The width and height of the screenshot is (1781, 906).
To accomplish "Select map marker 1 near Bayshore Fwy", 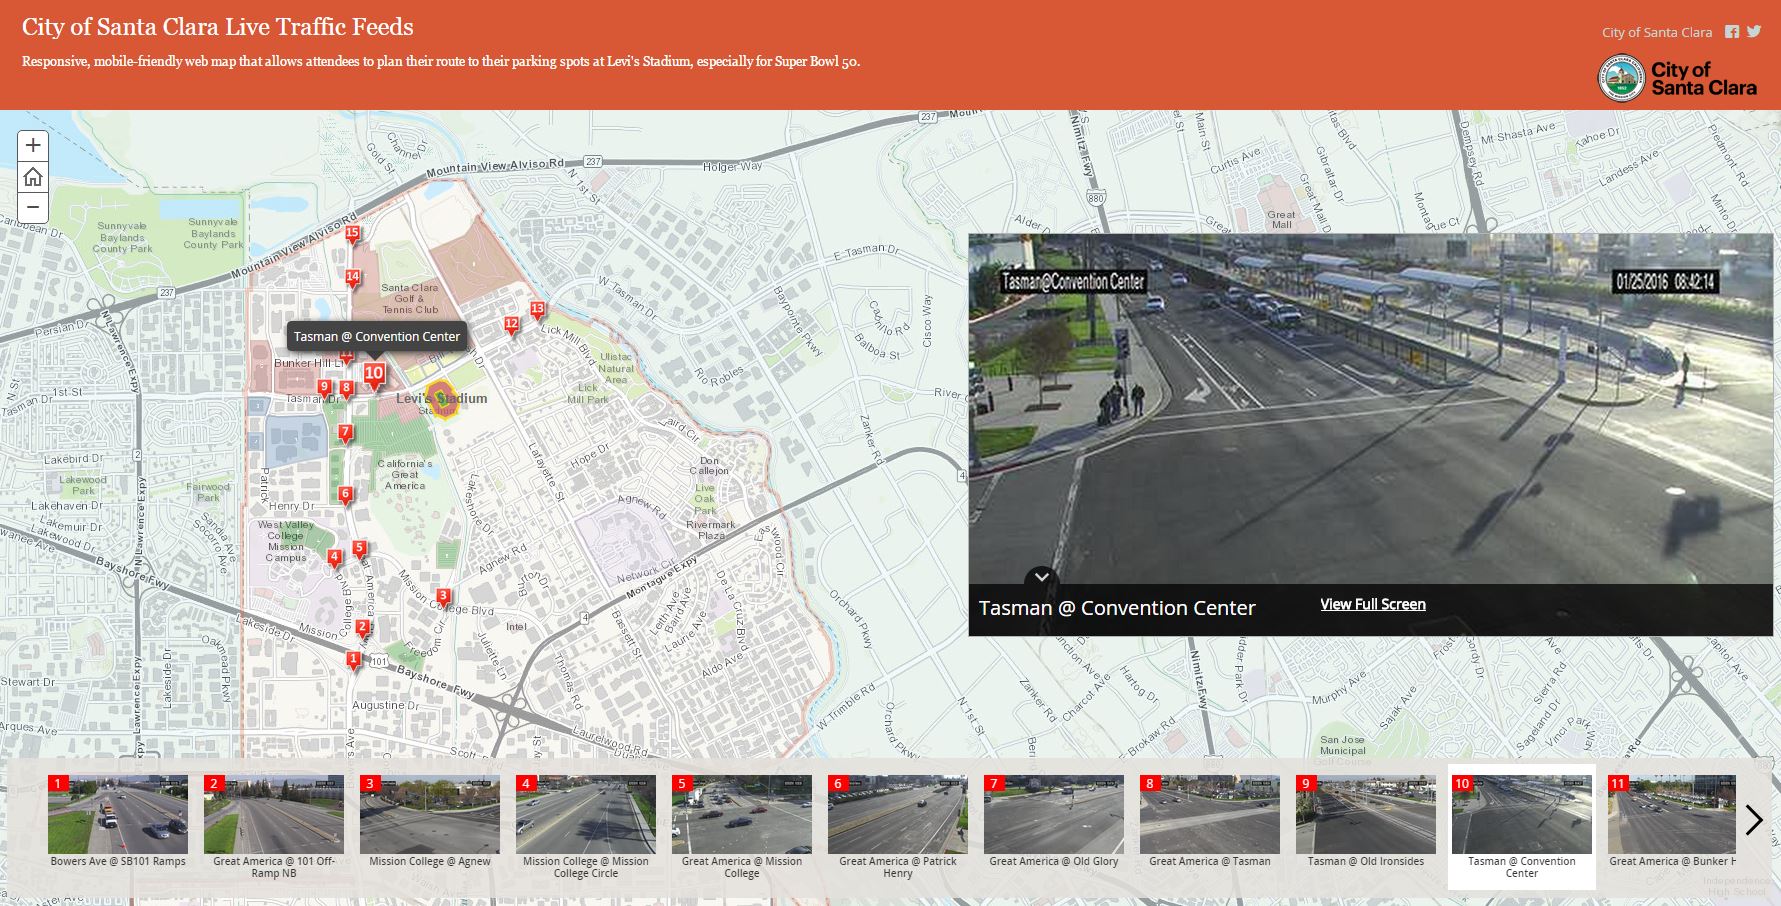I will coord(353,661).
